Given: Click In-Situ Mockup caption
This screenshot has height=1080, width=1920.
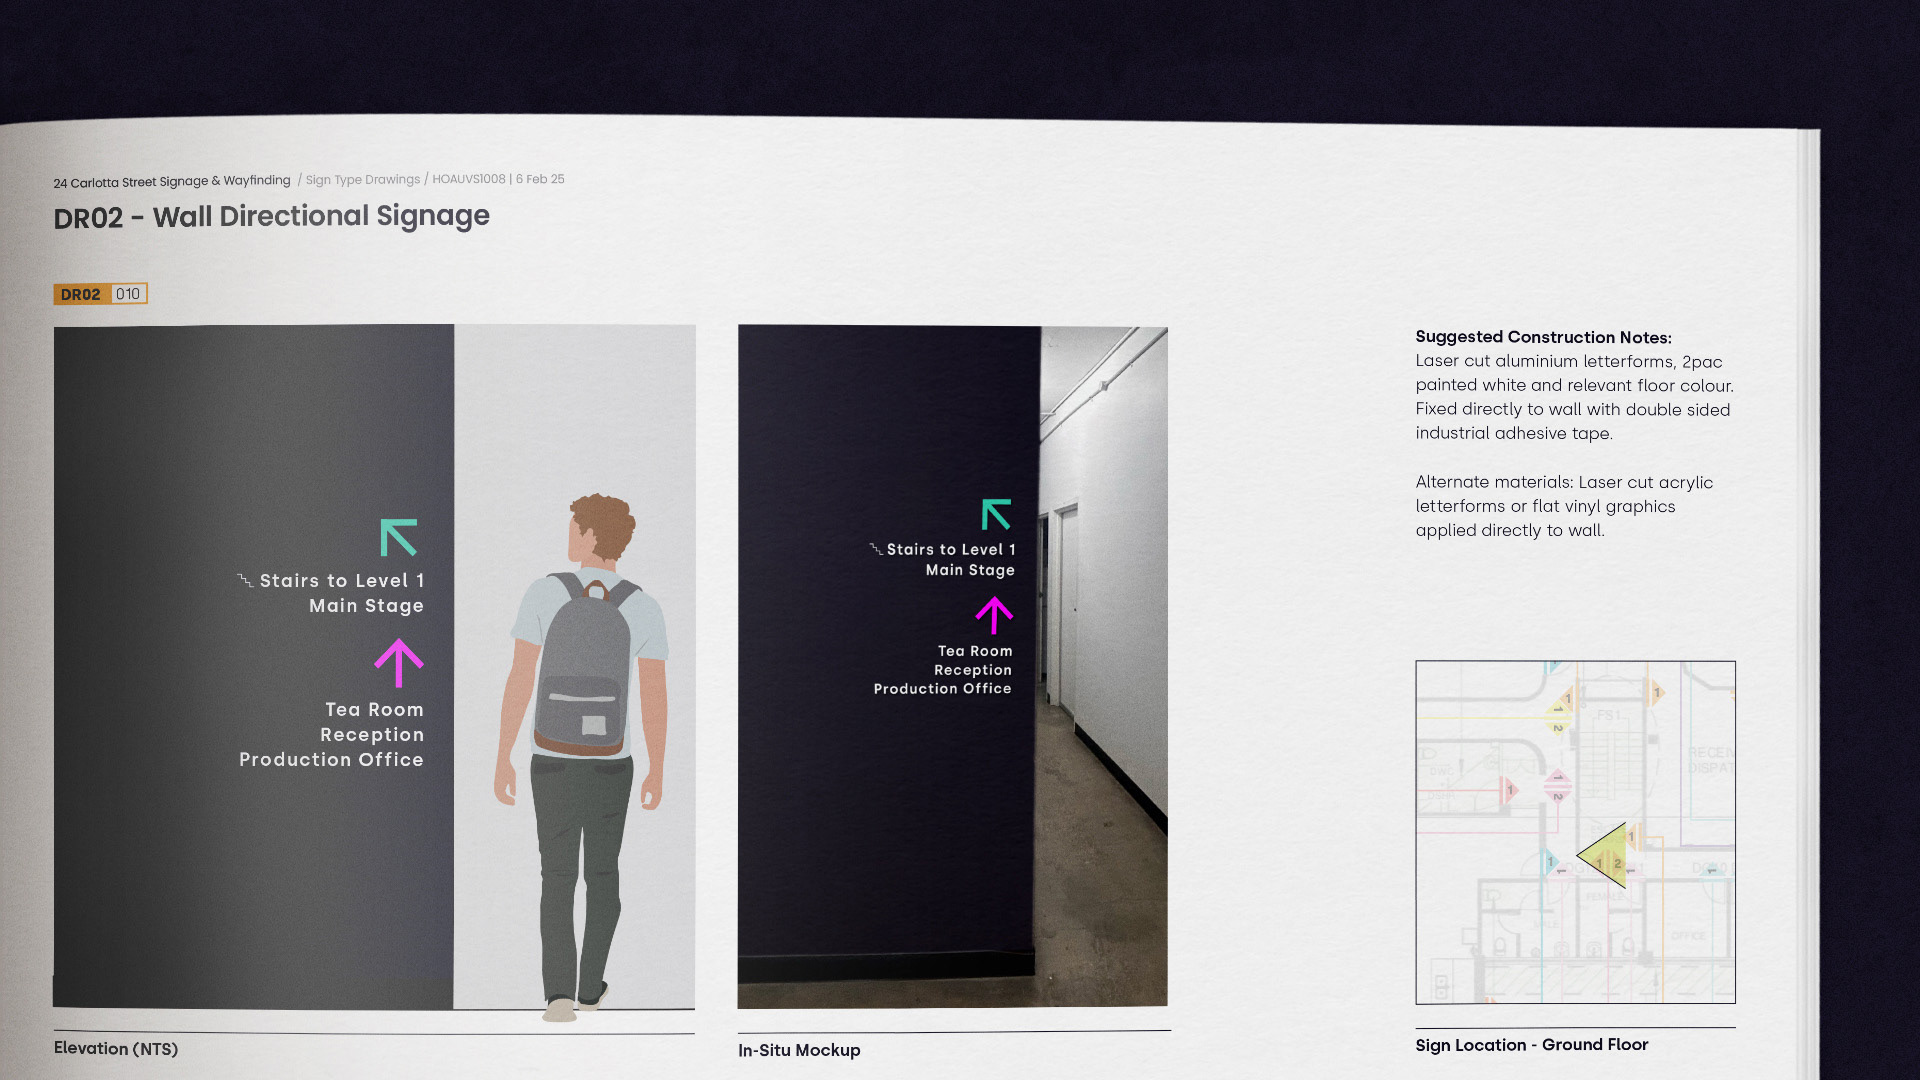Looking at the screenshot, I should coord(799,1050).
